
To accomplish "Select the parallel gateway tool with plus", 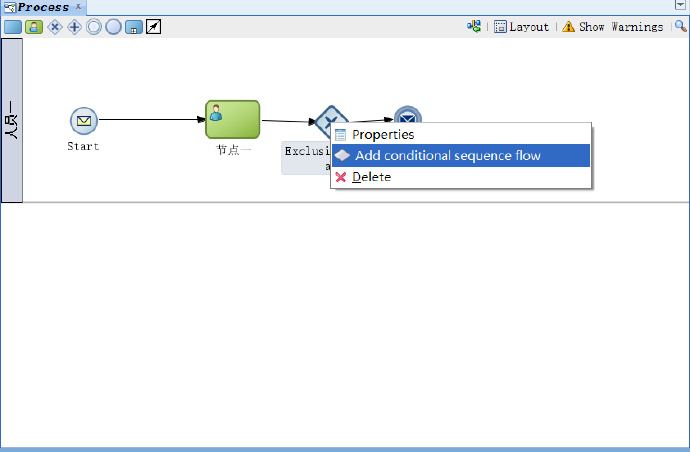I will (74, 27).
